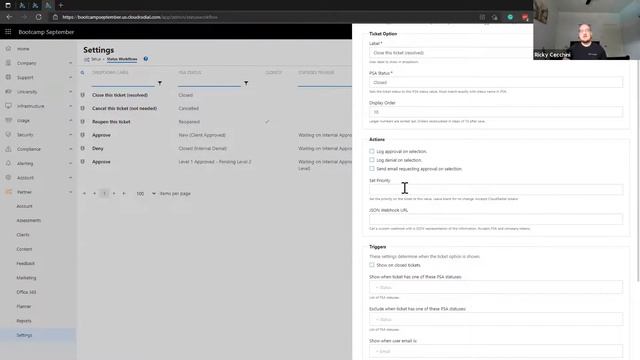Click the green extension icon in browser toolbar
Screen dimensions: 640x360
tap(510, 17)
